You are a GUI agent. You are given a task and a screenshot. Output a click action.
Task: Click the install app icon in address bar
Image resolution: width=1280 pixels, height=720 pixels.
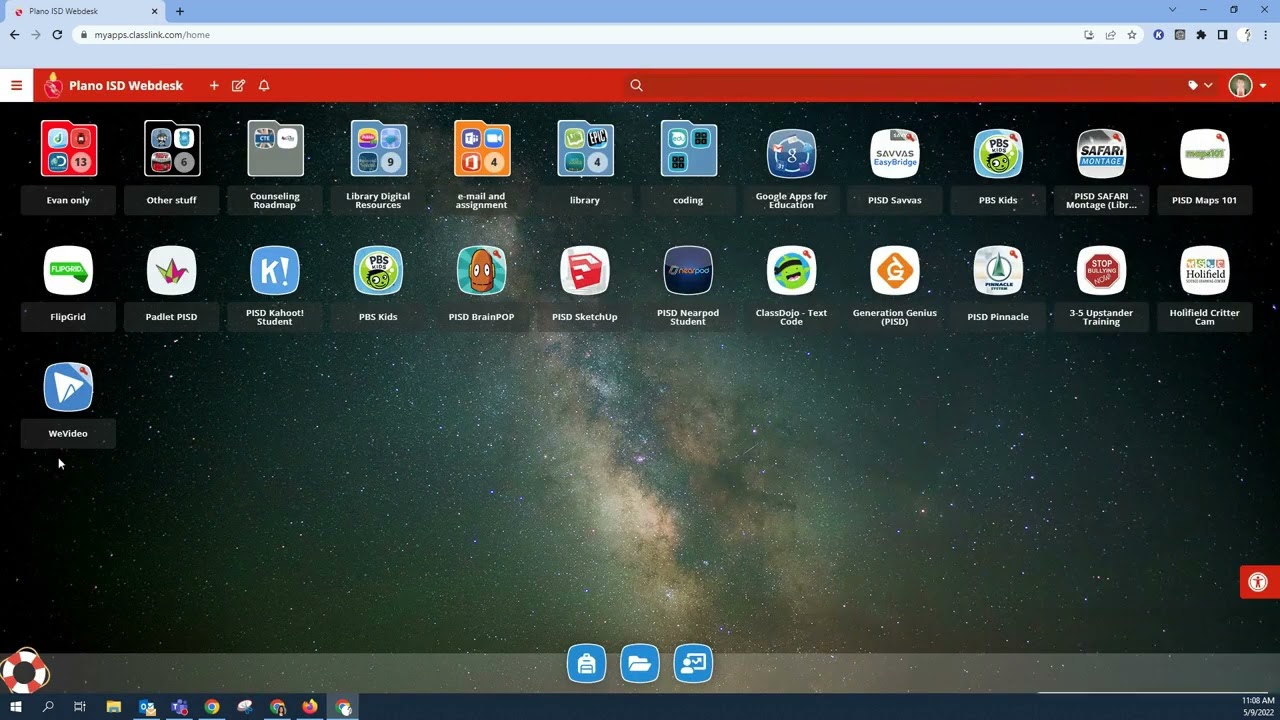click(x=1089, y=35)
